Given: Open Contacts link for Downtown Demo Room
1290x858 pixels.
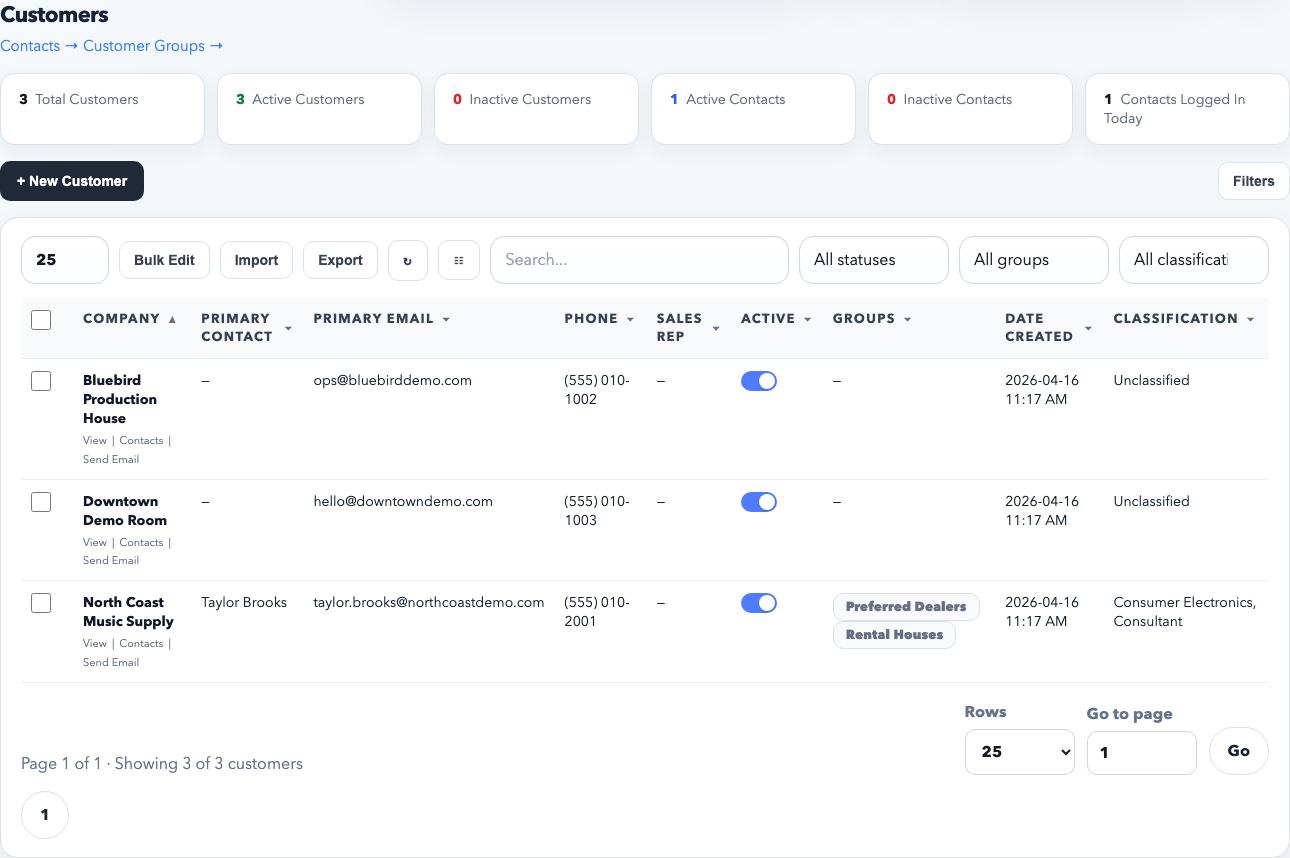Looking at the screenshot, I should click(141, 543).
